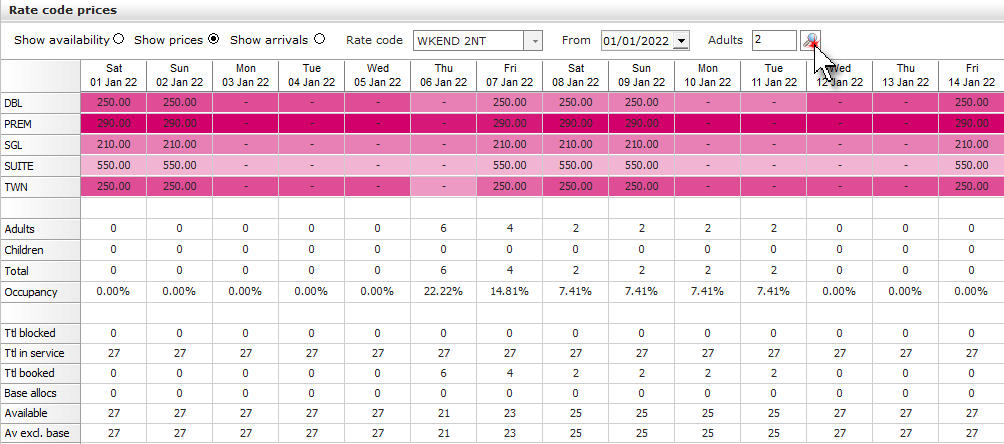Select the Show availability radio button
The image size is (1004, 444).
(x=118, y=39)
